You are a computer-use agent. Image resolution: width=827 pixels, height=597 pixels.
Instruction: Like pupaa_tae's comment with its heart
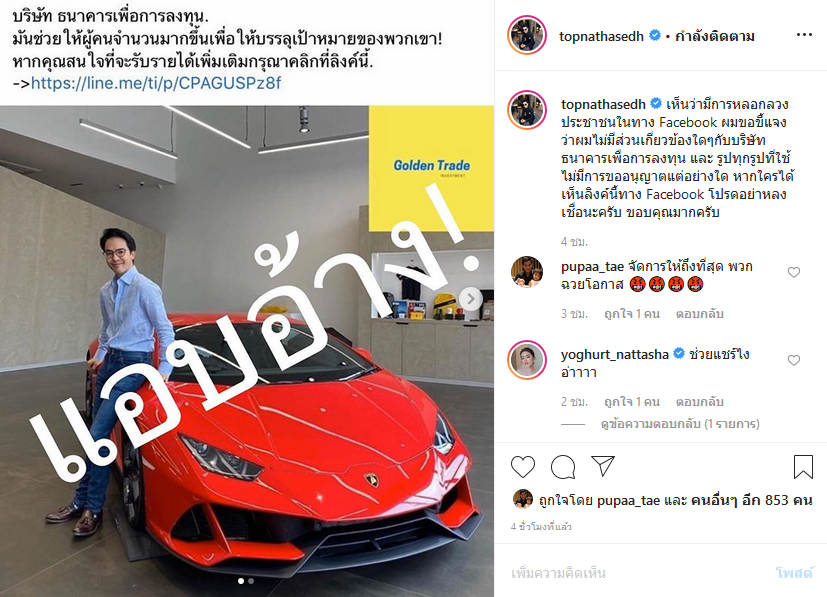(x=794, y=272)
